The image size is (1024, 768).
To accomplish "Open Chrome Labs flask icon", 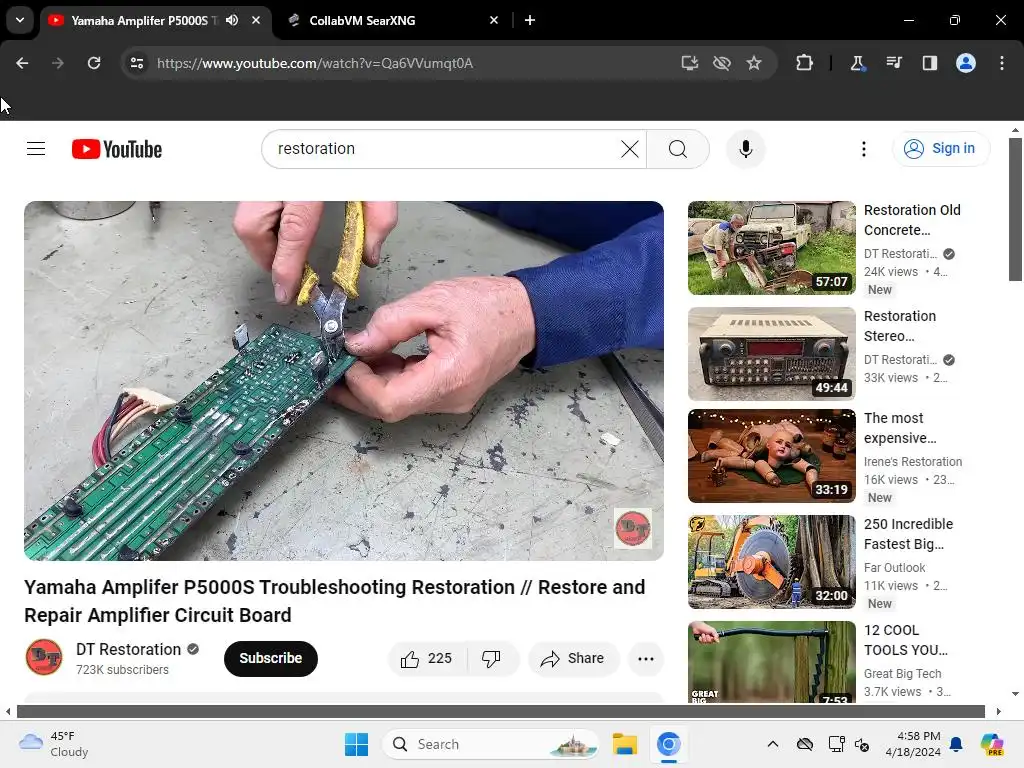I will [x=857, y=63].
